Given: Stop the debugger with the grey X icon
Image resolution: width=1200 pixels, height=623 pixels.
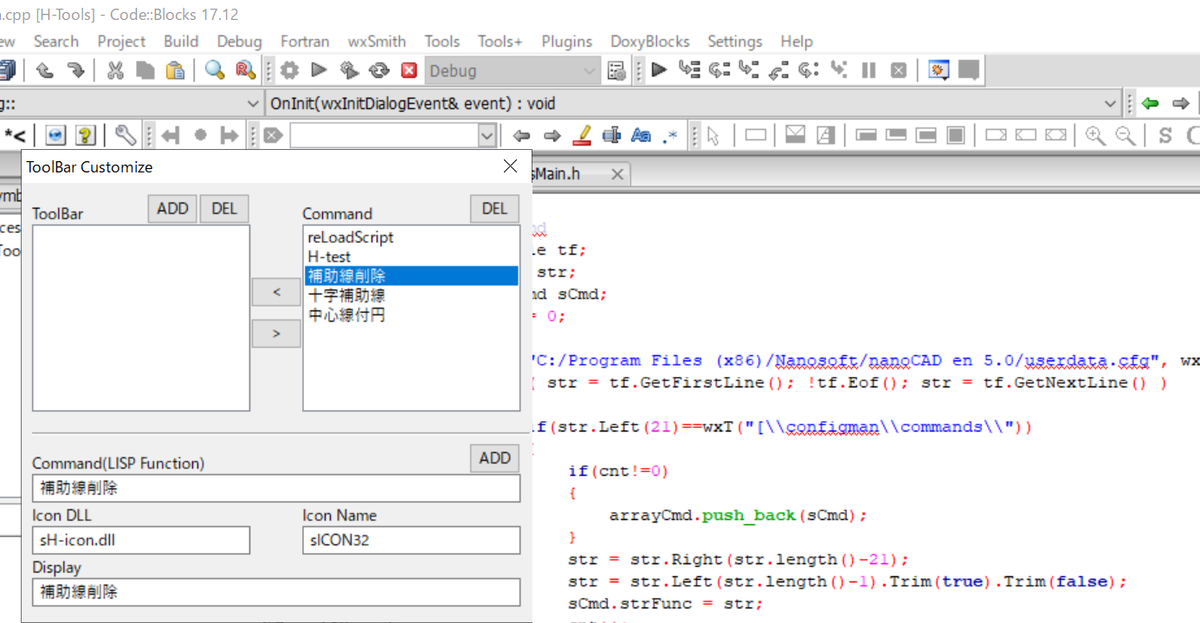Looking at the screenshot, I should (x=899, y=70).
